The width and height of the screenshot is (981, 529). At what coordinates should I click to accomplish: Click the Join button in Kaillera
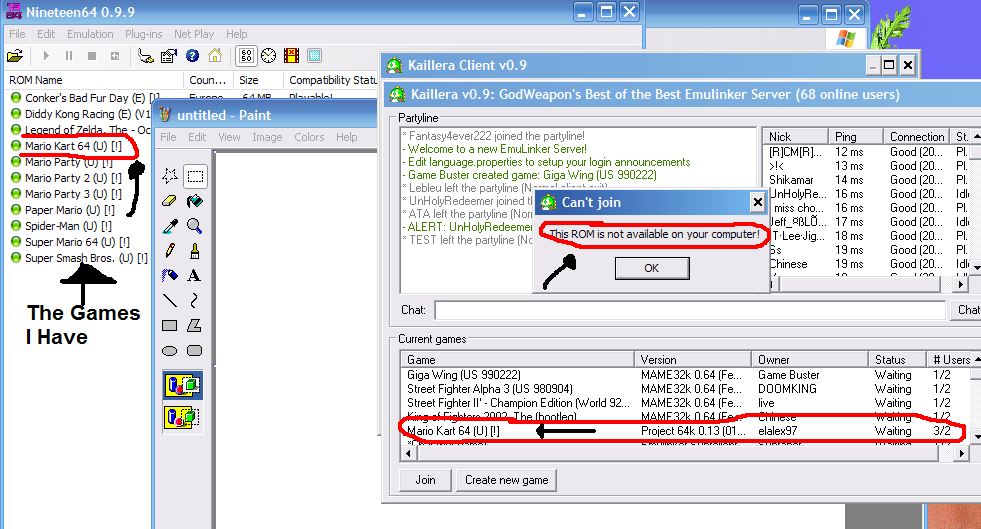(x=425, y=480)
